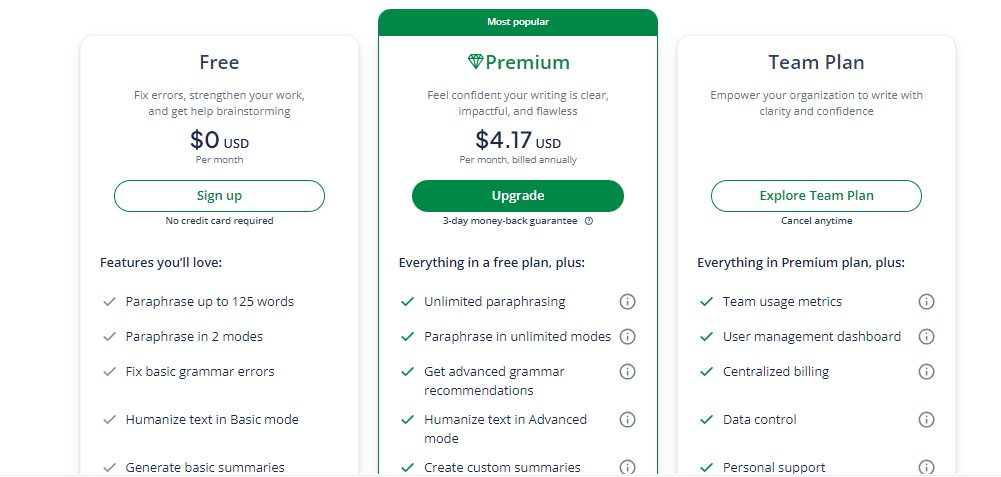Click info icon for Create custom summaries
This screenshot has height=477, width=1001.
pyautogui.click(x=628, y=467)
